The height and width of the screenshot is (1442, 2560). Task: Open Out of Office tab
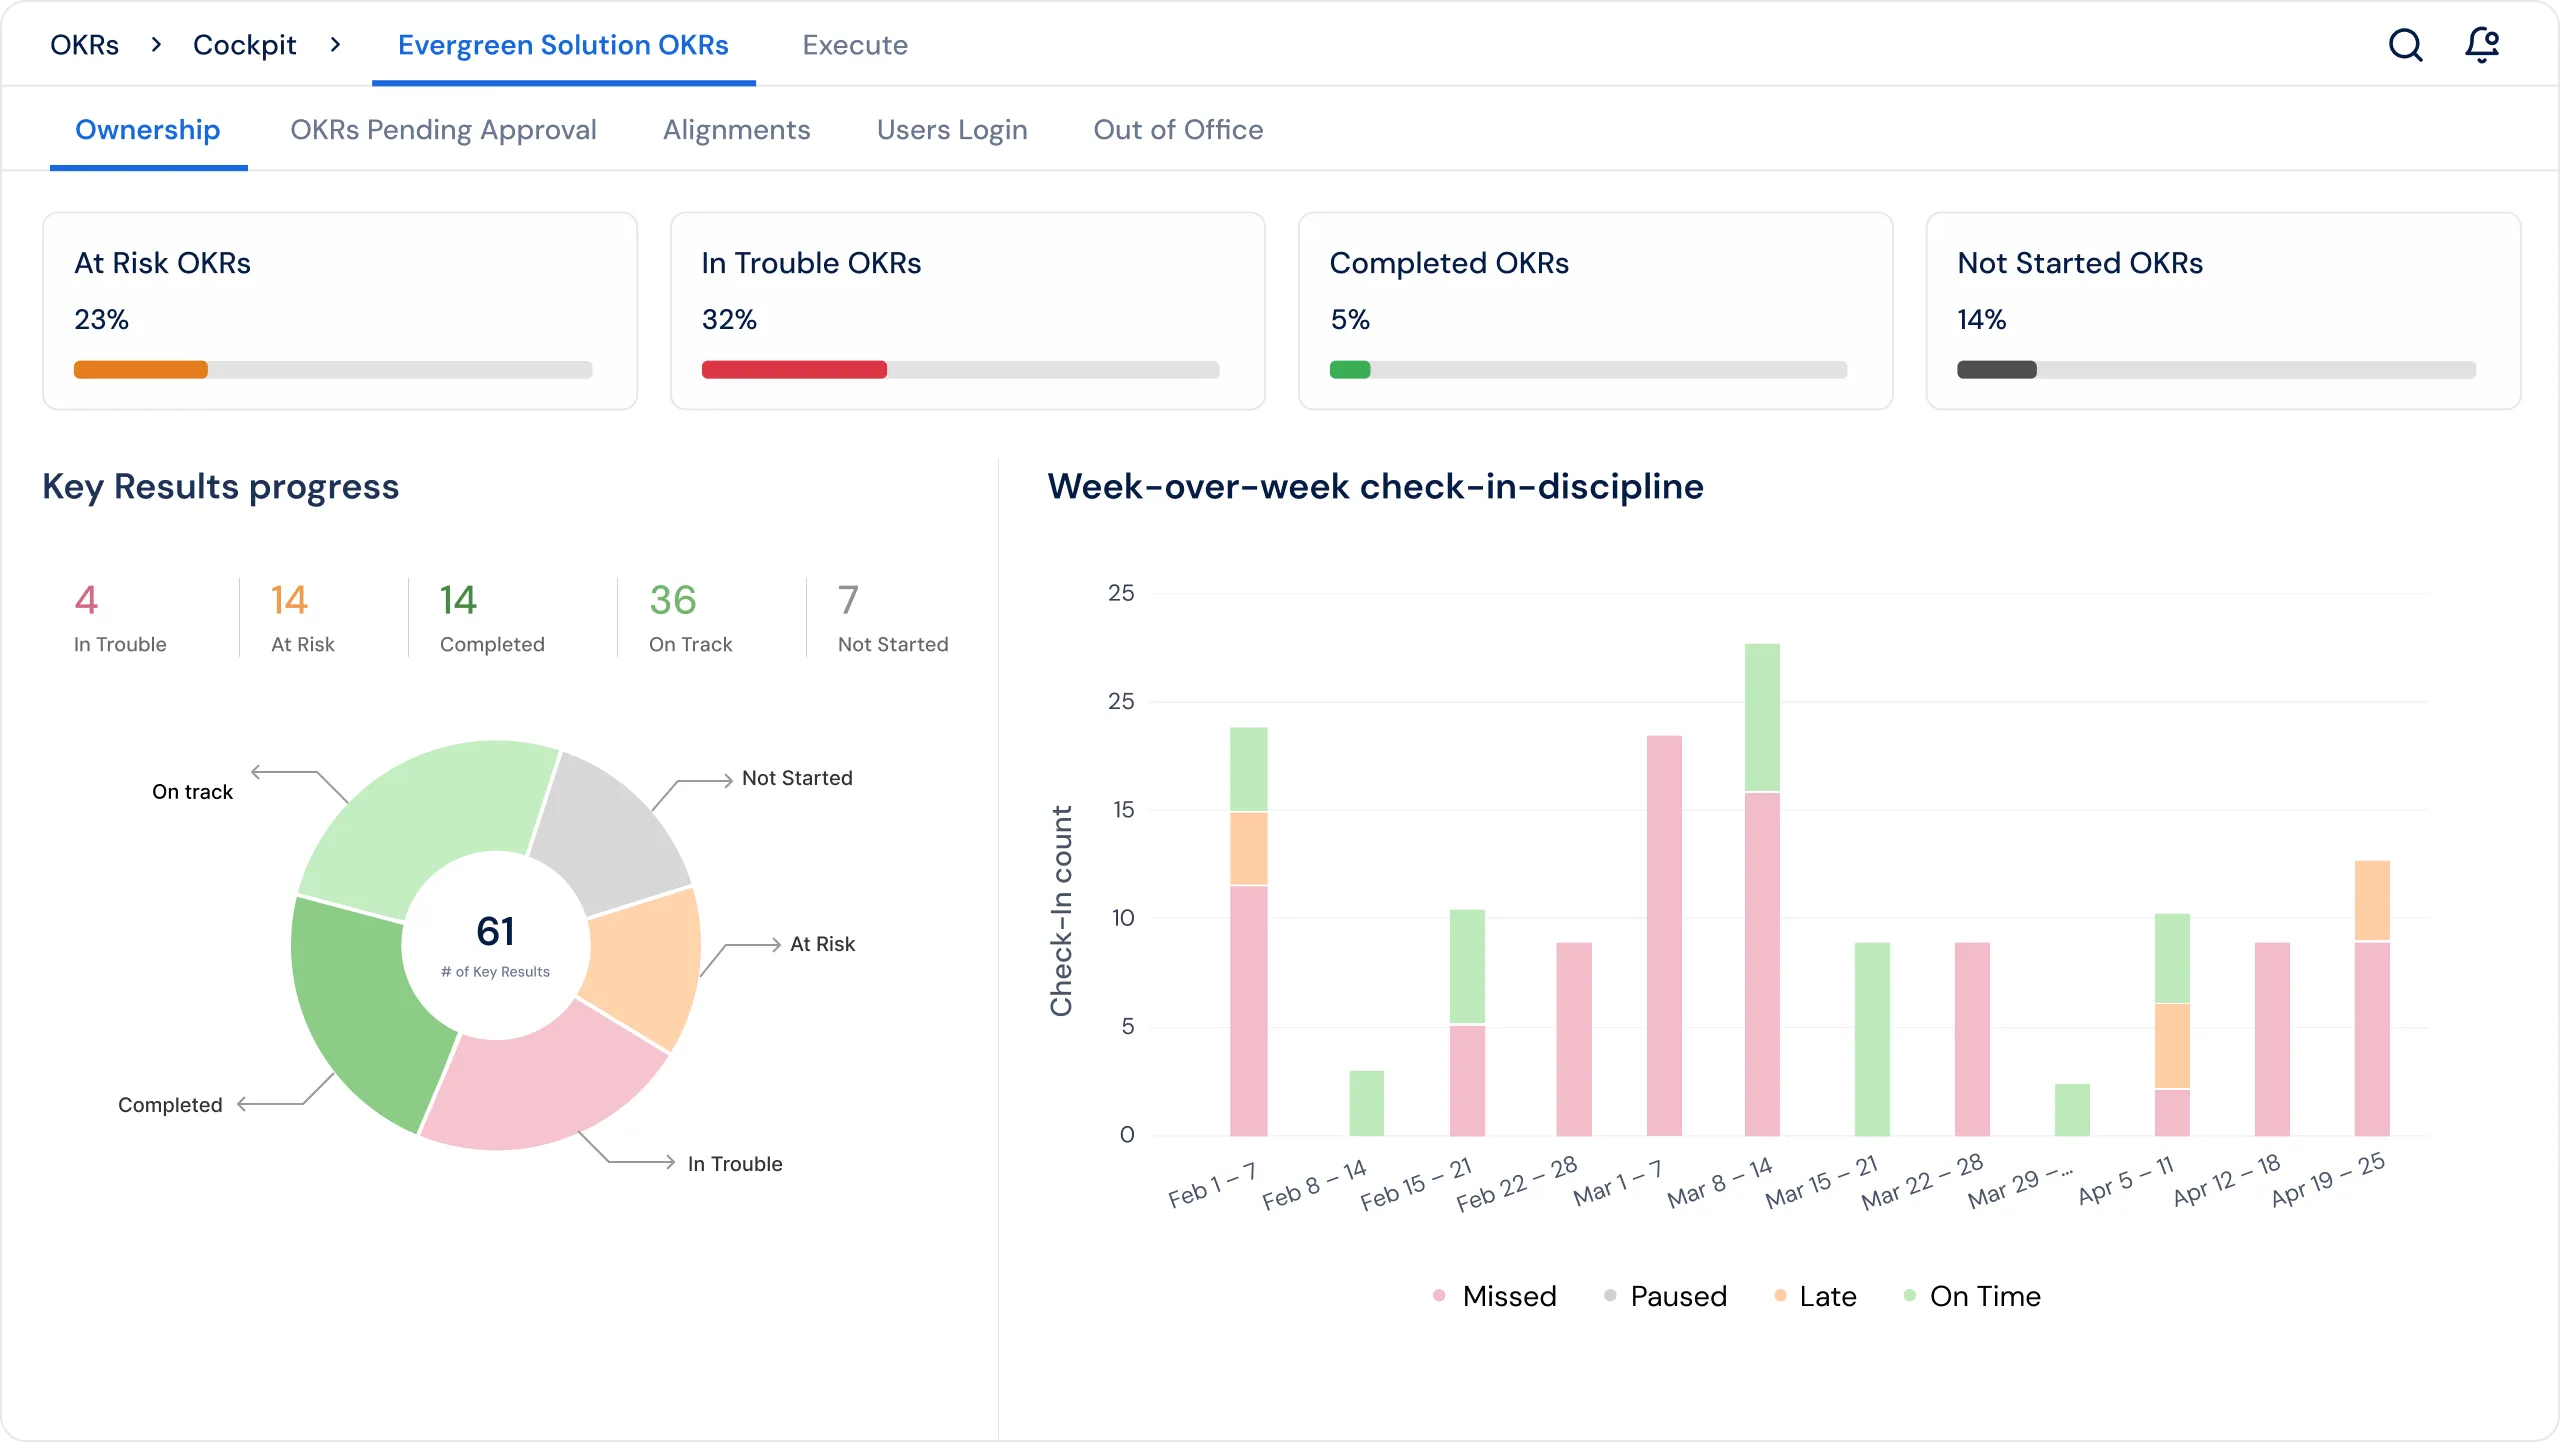click(1178, 130)
